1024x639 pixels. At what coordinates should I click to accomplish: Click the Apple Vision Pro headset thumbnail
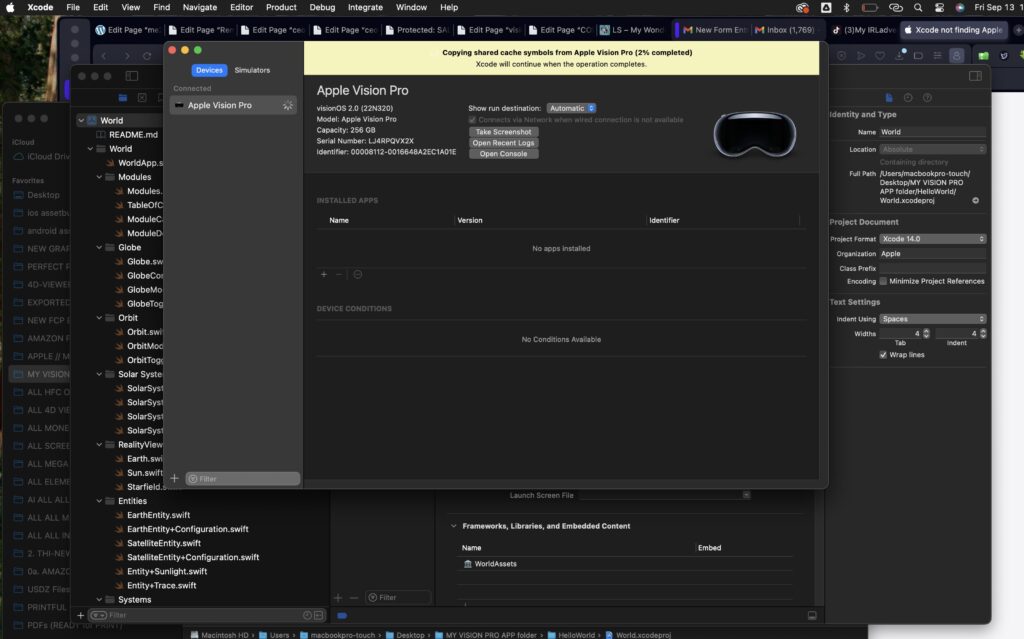[755, 135]
